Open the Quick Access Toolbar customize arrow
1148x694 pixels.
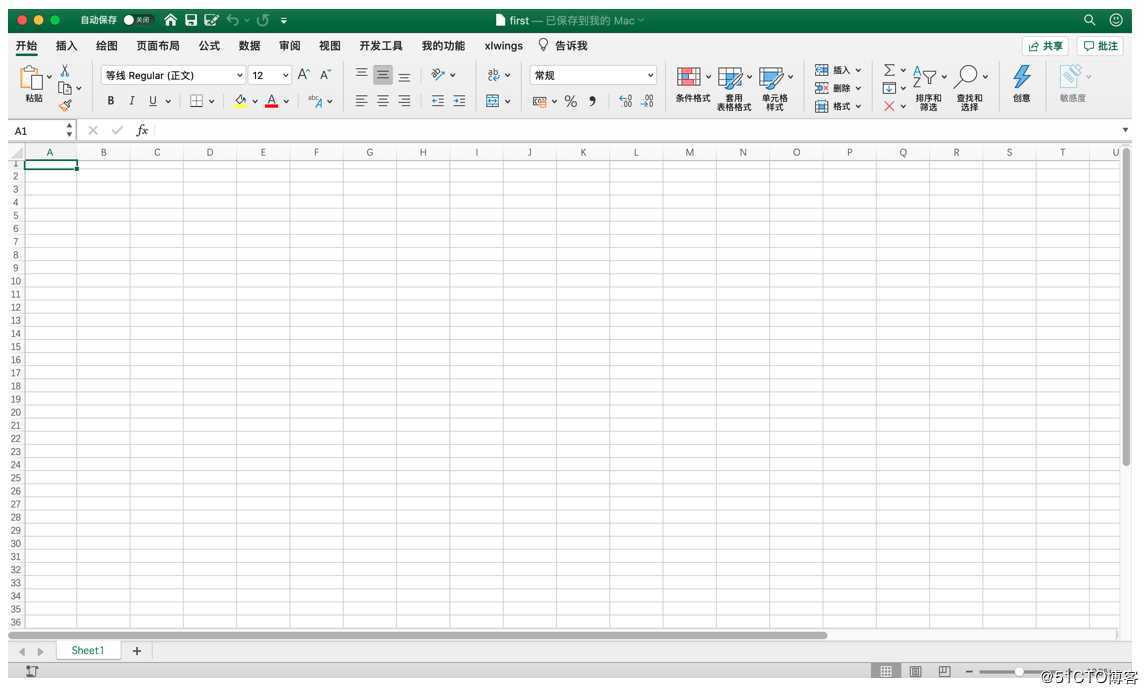click(x=284, y=20)
